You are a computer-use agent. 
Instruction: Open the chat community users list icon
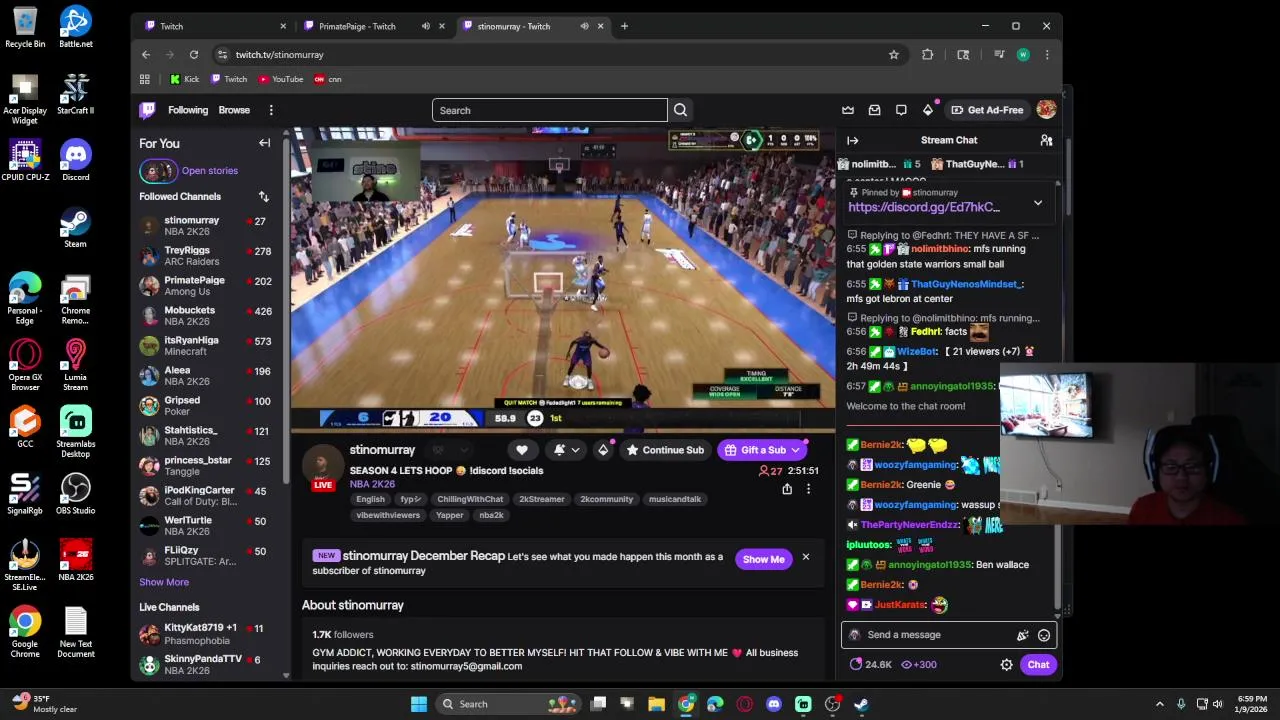1046,141
